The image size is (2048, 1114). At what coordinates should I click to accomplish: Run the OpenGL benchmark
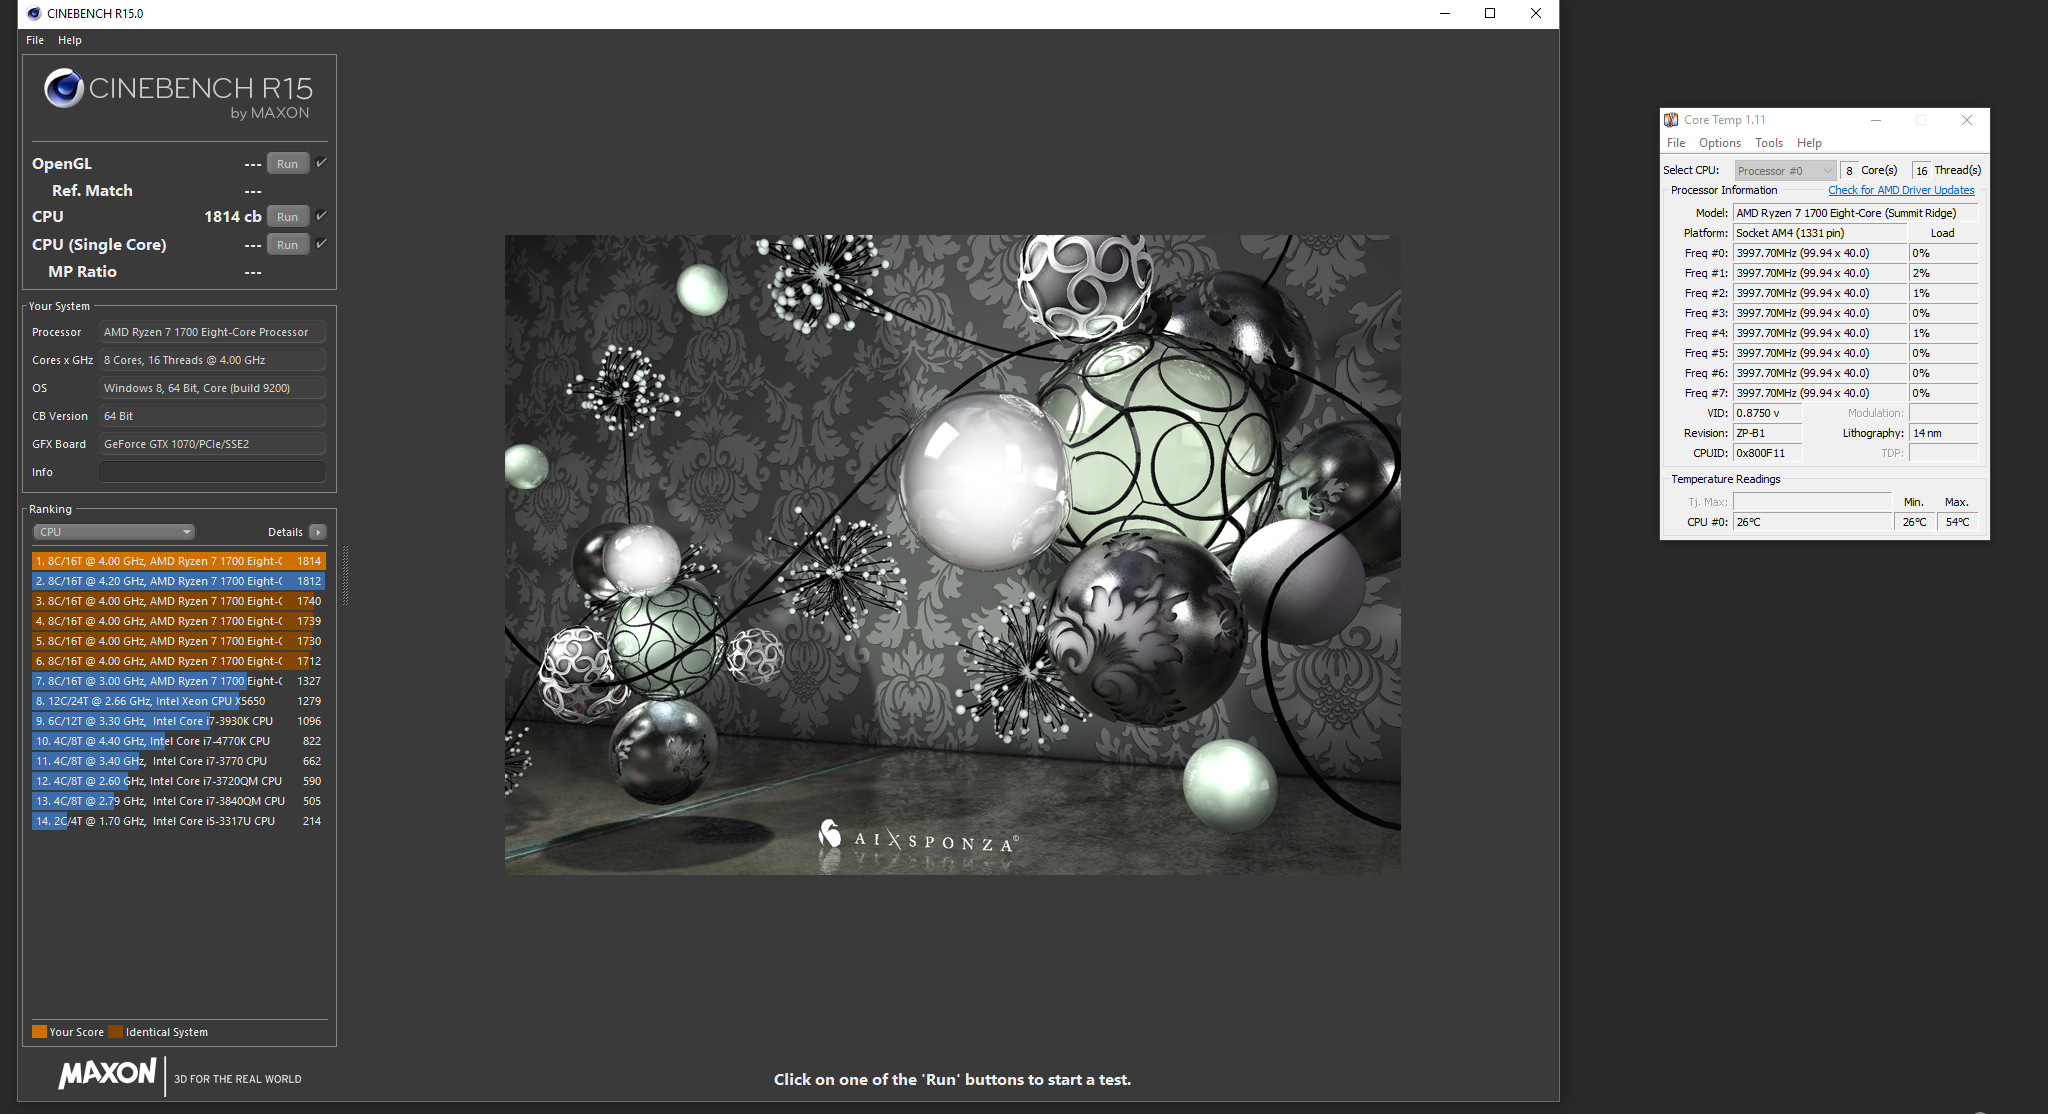288,164
